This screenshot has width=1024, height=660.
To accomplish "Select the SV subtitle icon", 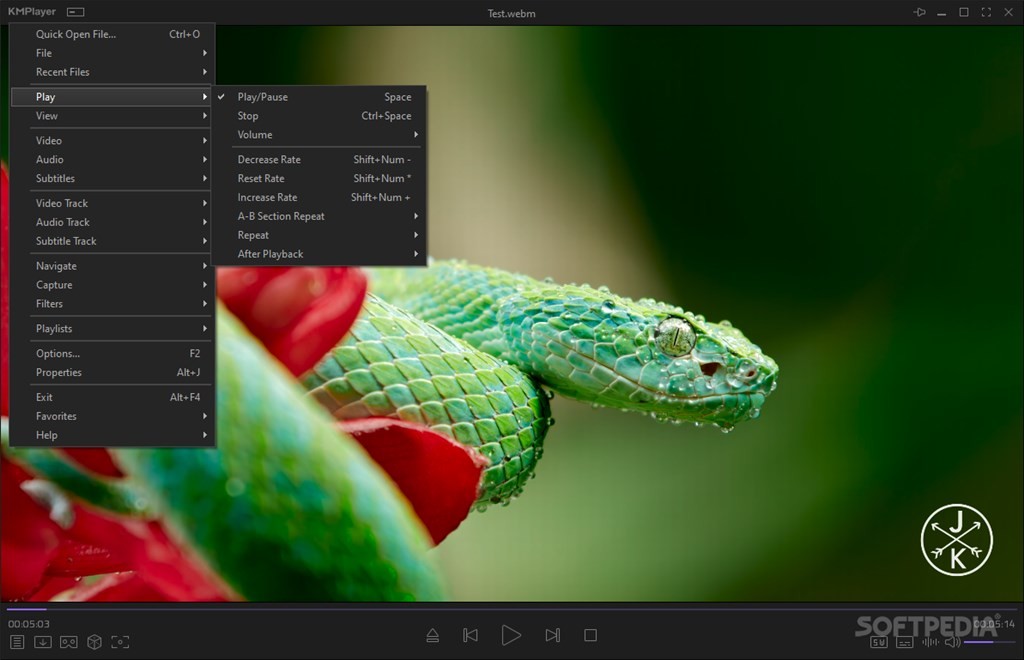I will [878, 643].
